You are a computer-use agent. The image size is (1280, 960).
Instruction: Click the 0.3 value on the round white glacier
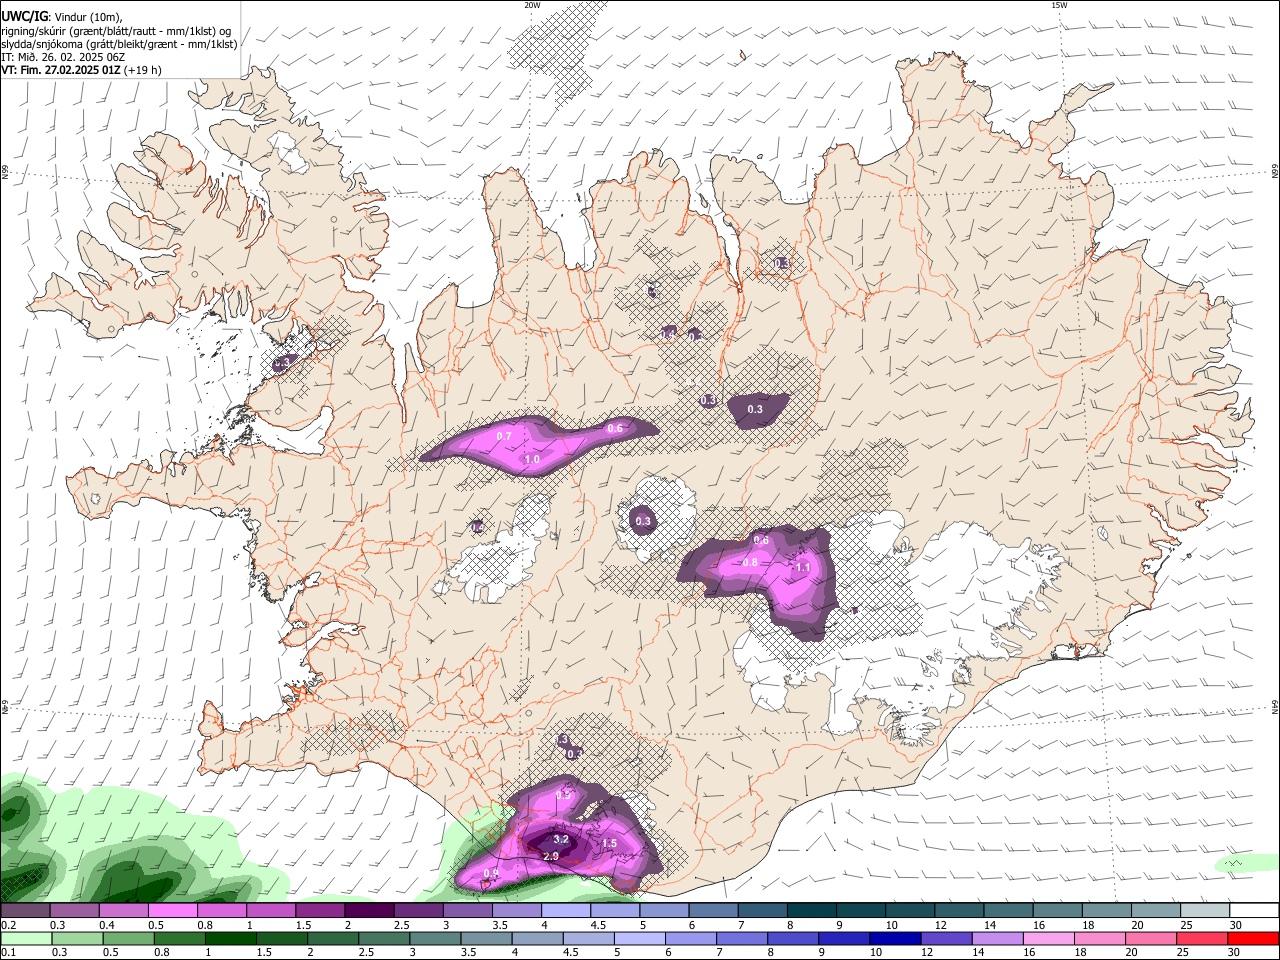click(643, 521)
